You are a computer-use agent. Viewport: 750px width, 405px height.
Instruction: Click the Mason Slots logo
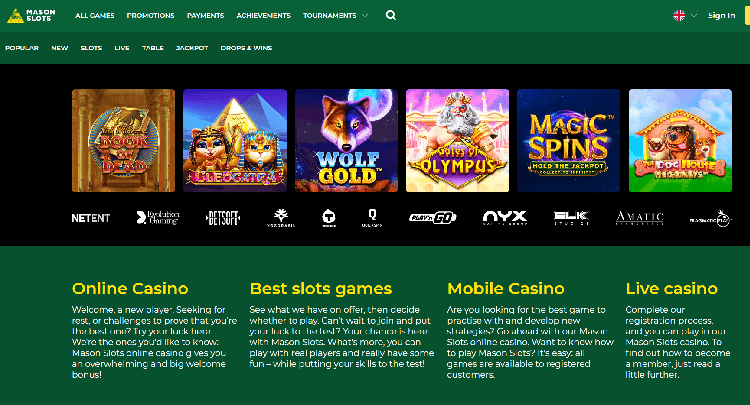click(x=31, y=16)
